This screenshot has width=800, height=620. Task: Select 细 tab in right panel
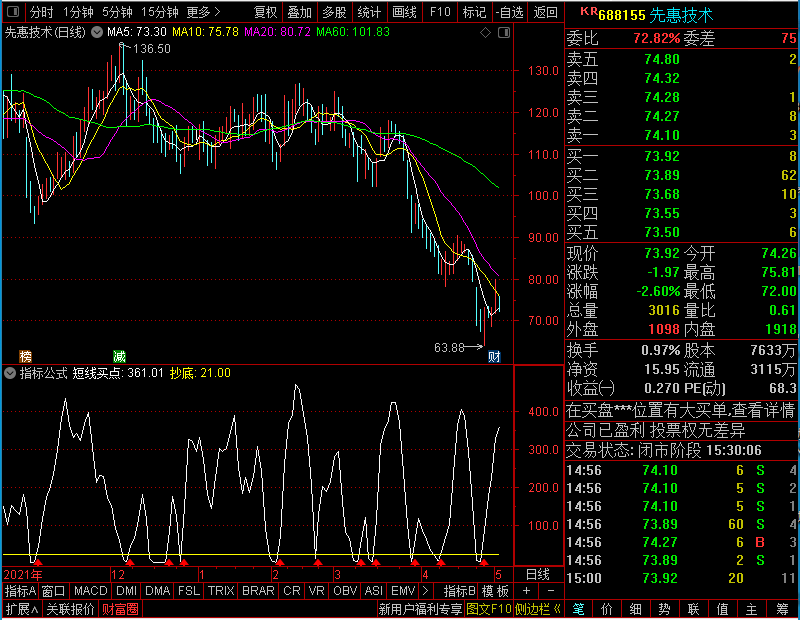point(635,609)
